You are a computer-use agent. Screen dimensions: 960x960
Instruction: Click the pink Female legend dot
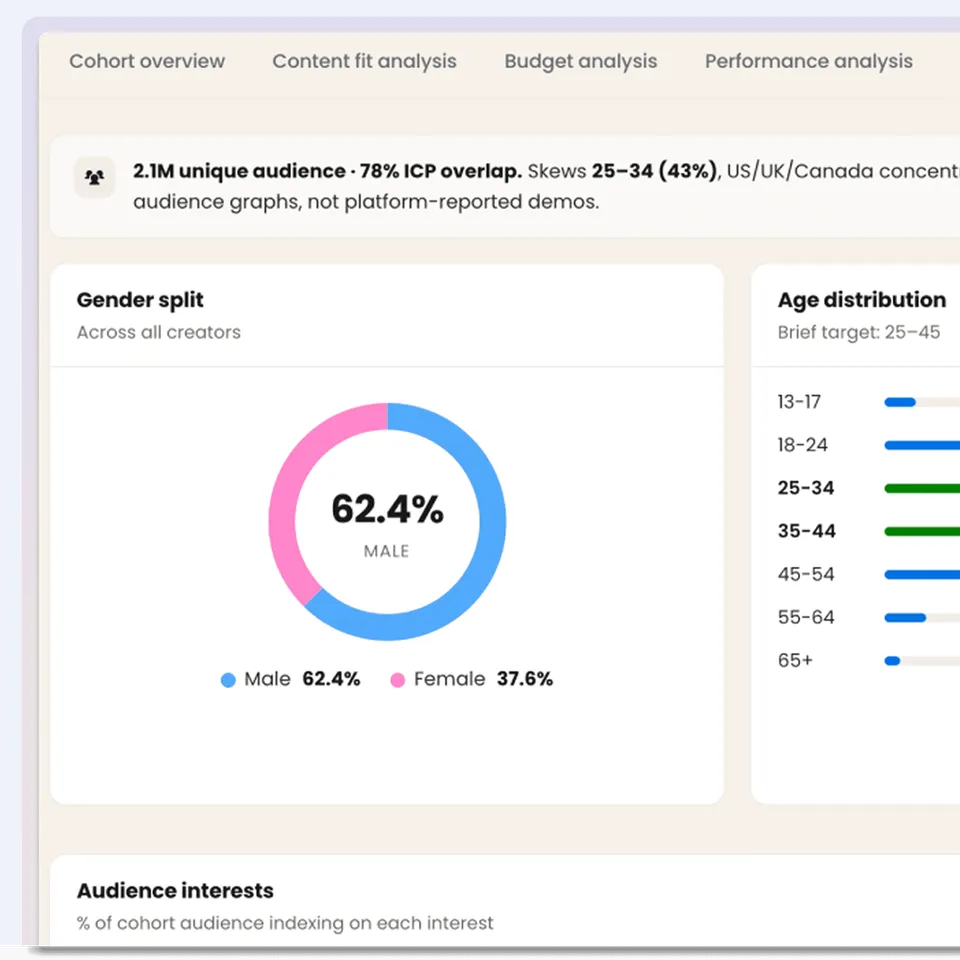397,680
